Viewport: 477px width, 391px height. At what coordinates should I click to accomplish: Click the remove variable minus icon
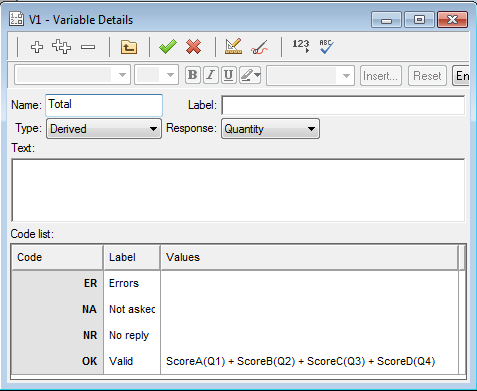point(88,47)
